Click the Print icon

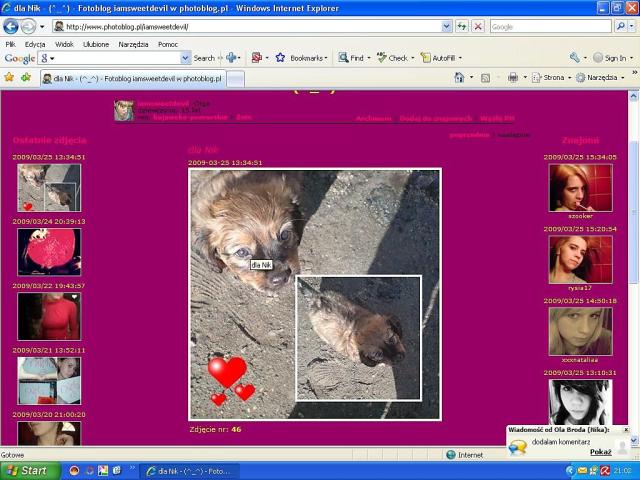(x=513, y=78)
